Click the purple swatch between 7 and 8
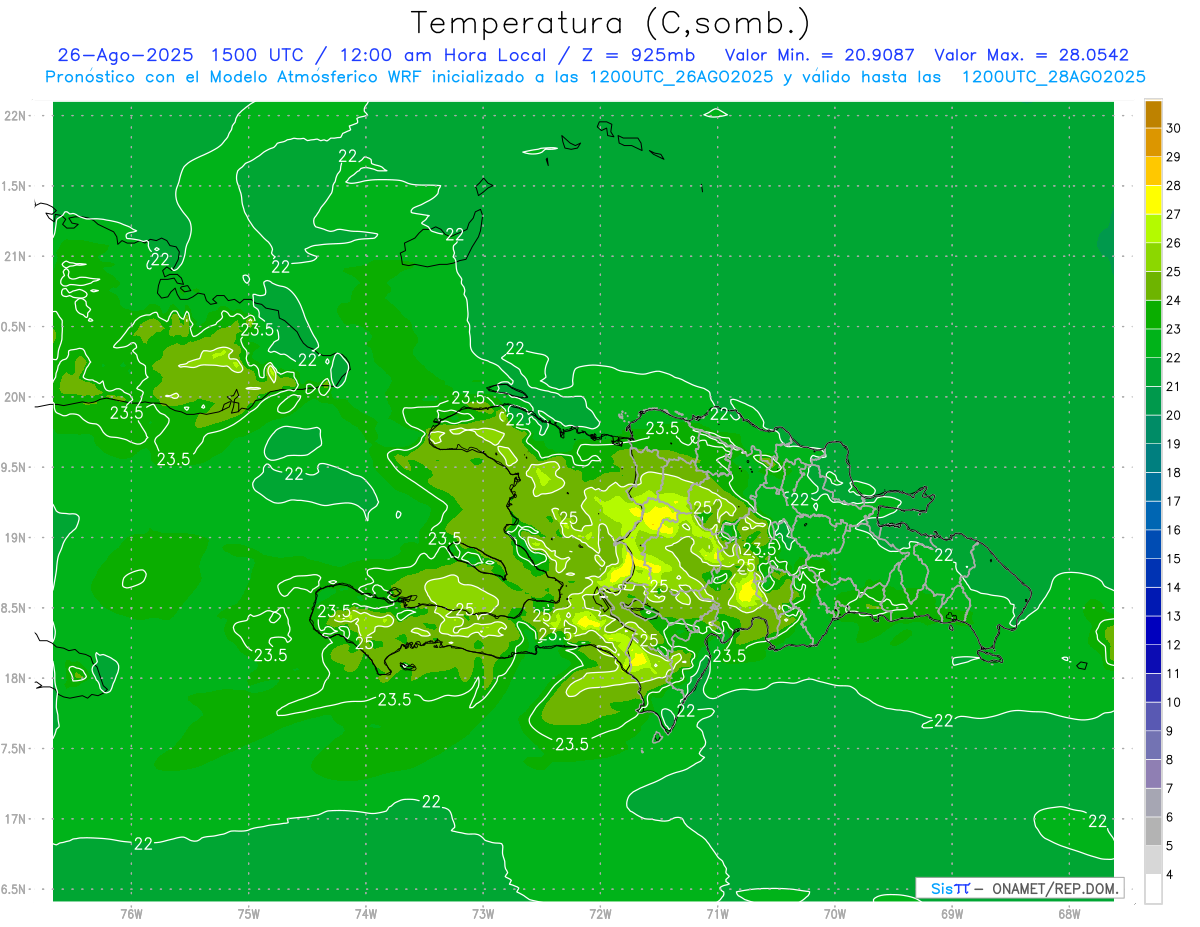This screenshot has height=927, width=1200. [1153, 774]
